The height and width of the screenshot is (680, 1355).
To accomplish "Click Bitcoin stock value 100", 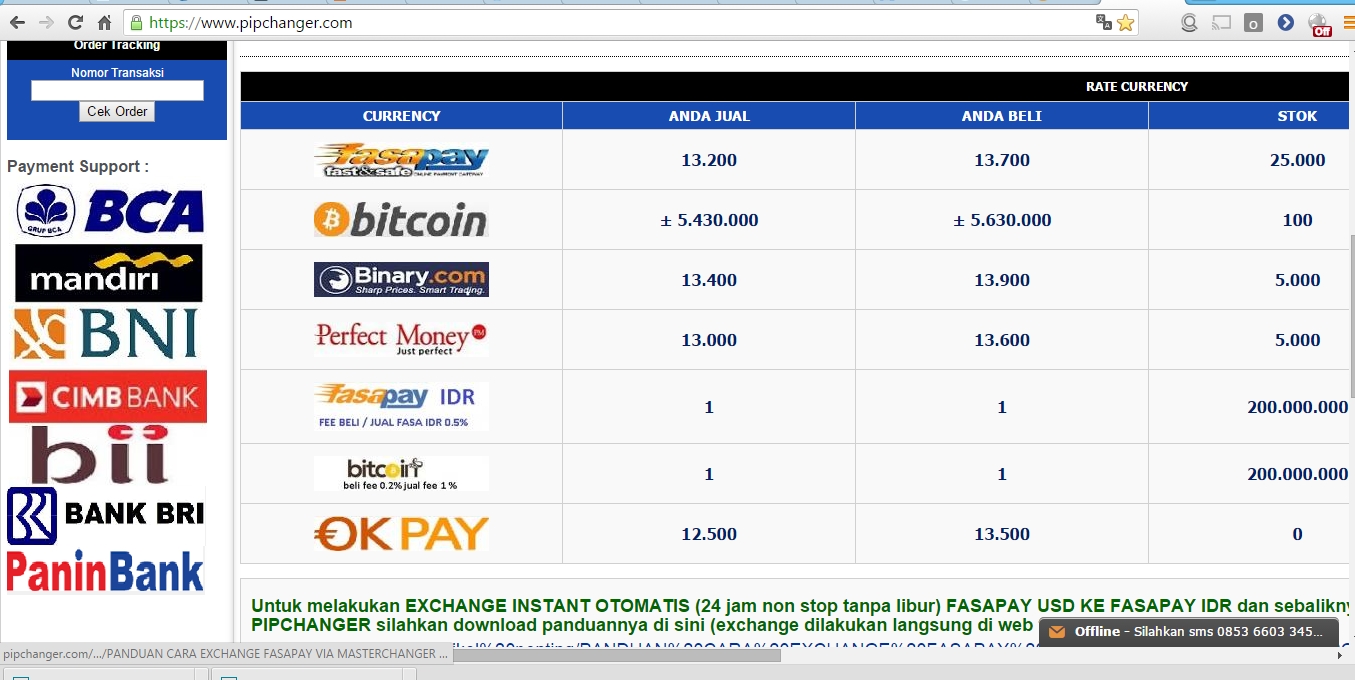I will coord(1297,220).
